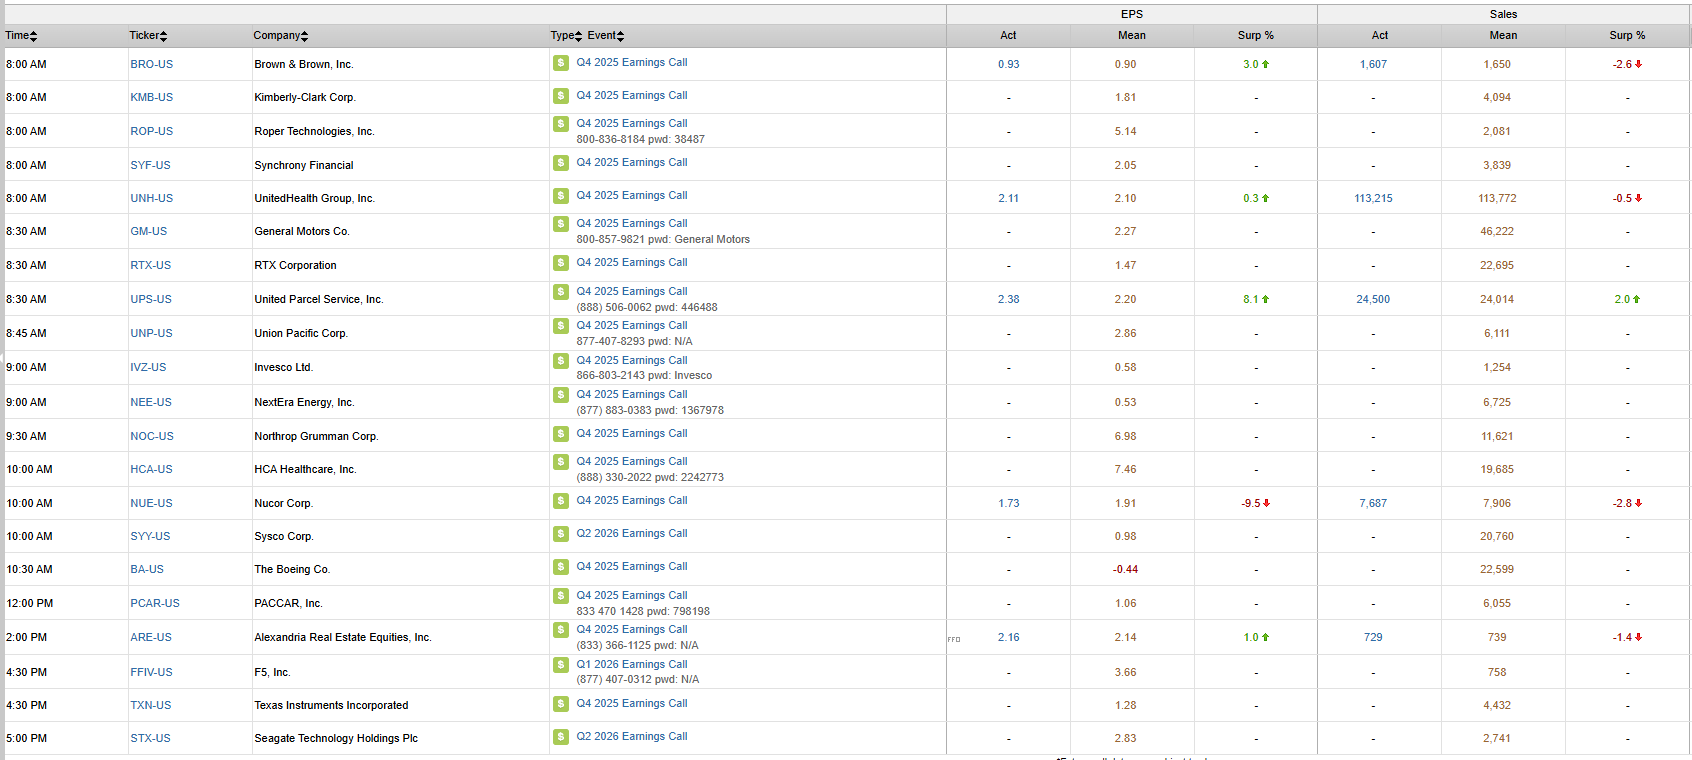
Task: Click the green event icon for Boeing
Action: click(x=561, y=567)
